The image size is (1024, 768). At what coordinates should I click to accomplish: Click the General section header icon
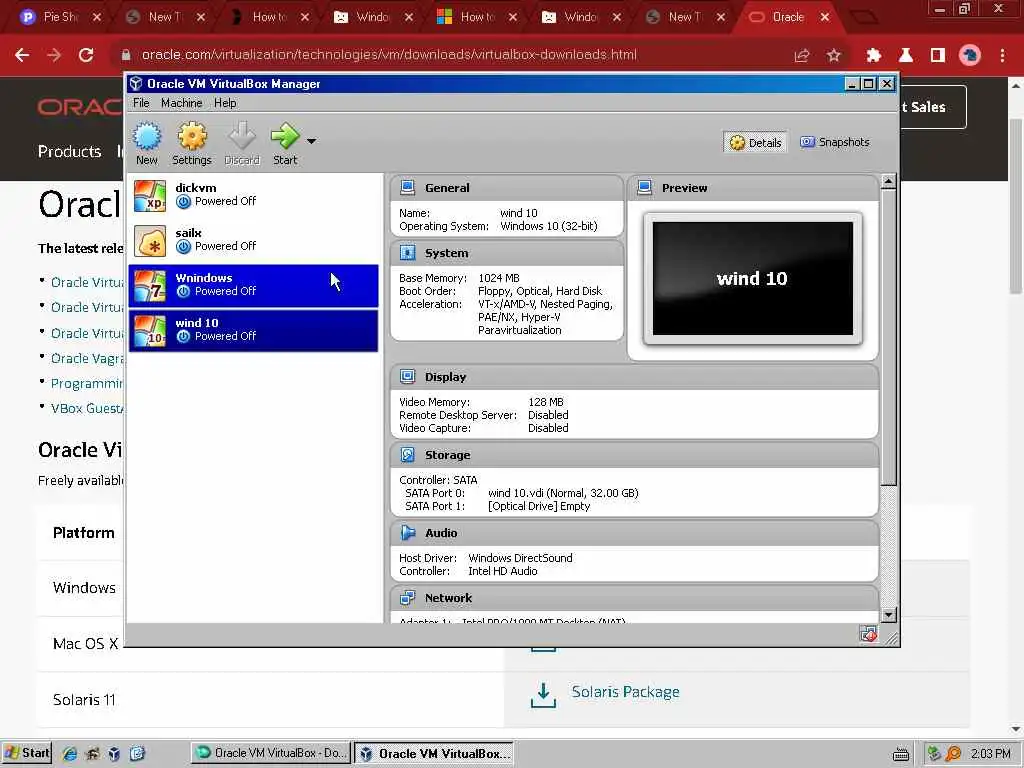tap(408, 187)
